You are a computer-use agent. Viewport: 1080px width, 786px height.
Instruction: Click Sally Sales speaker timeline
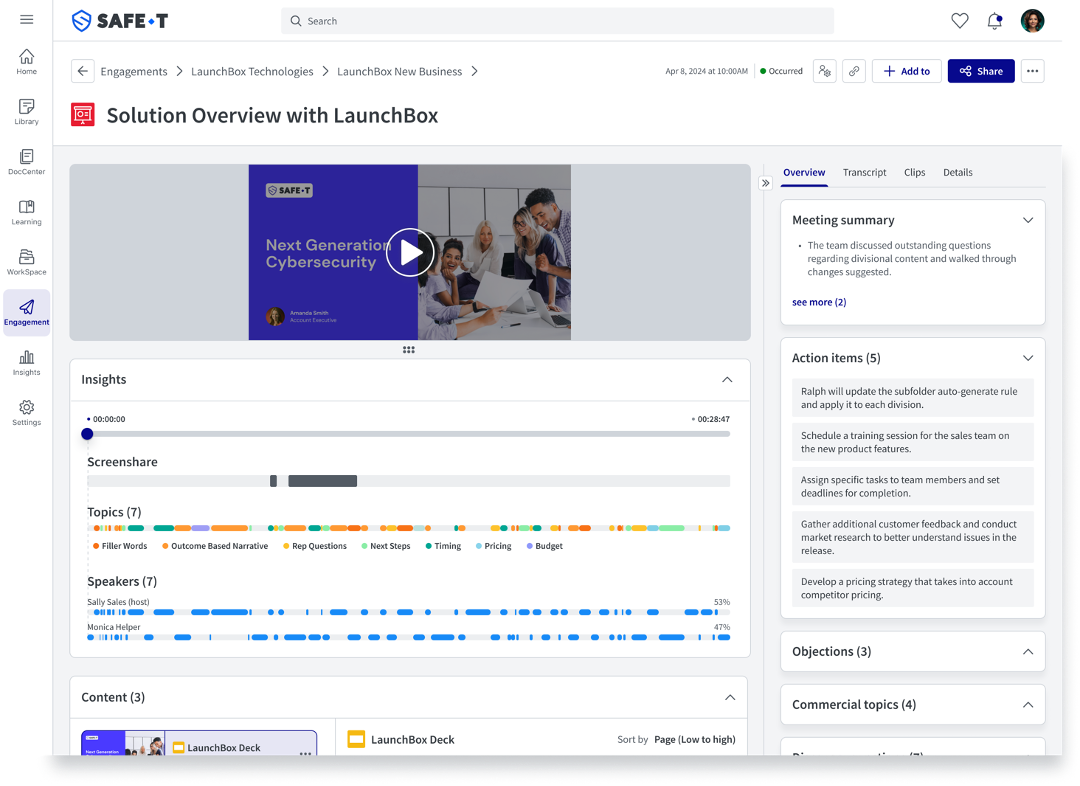tap(408, 612)
